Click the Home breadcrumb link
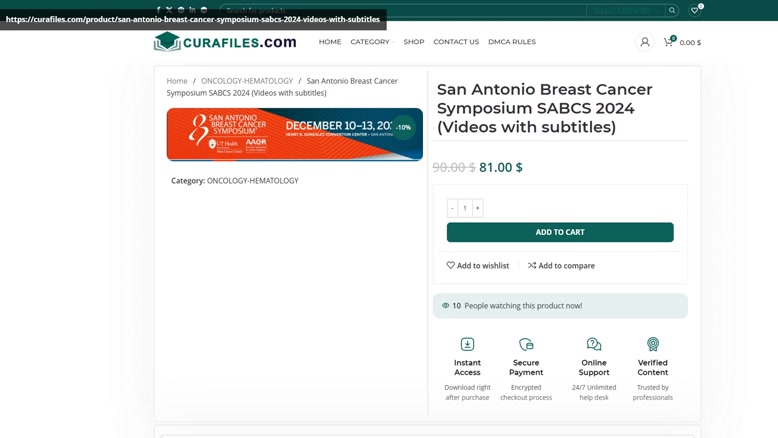The image size is (778, 438). pyautogui.click(x=177, y=81)
